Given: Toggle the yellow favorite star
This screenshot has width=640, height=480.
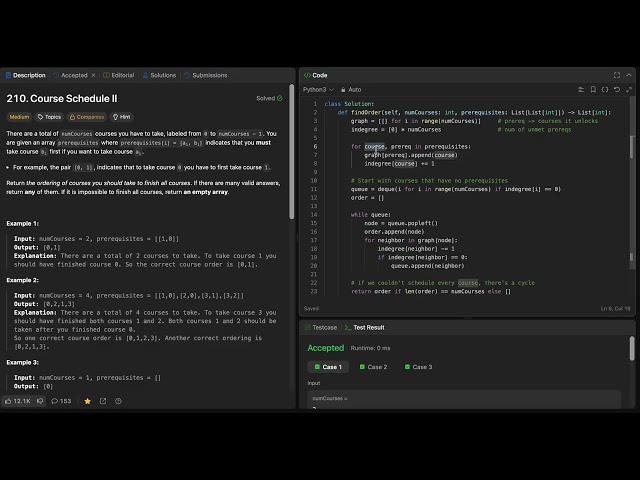Looking at the screenshot, I should tap(87, 401).
